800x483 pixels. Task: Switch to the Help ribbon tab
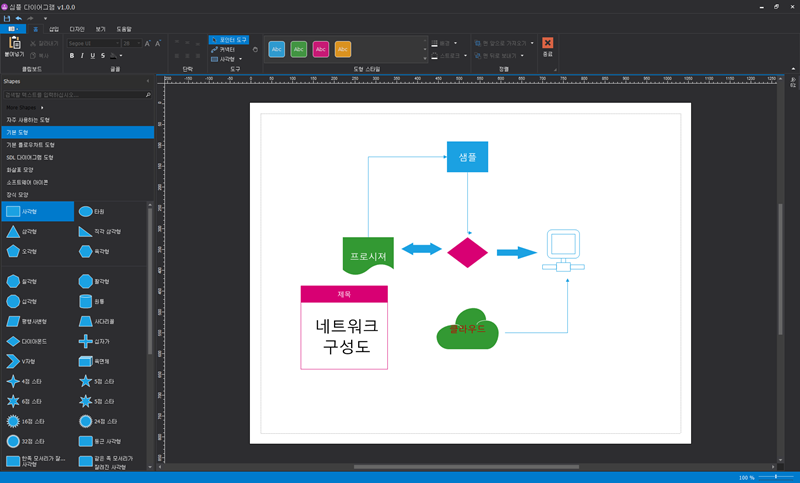point(123,29)
